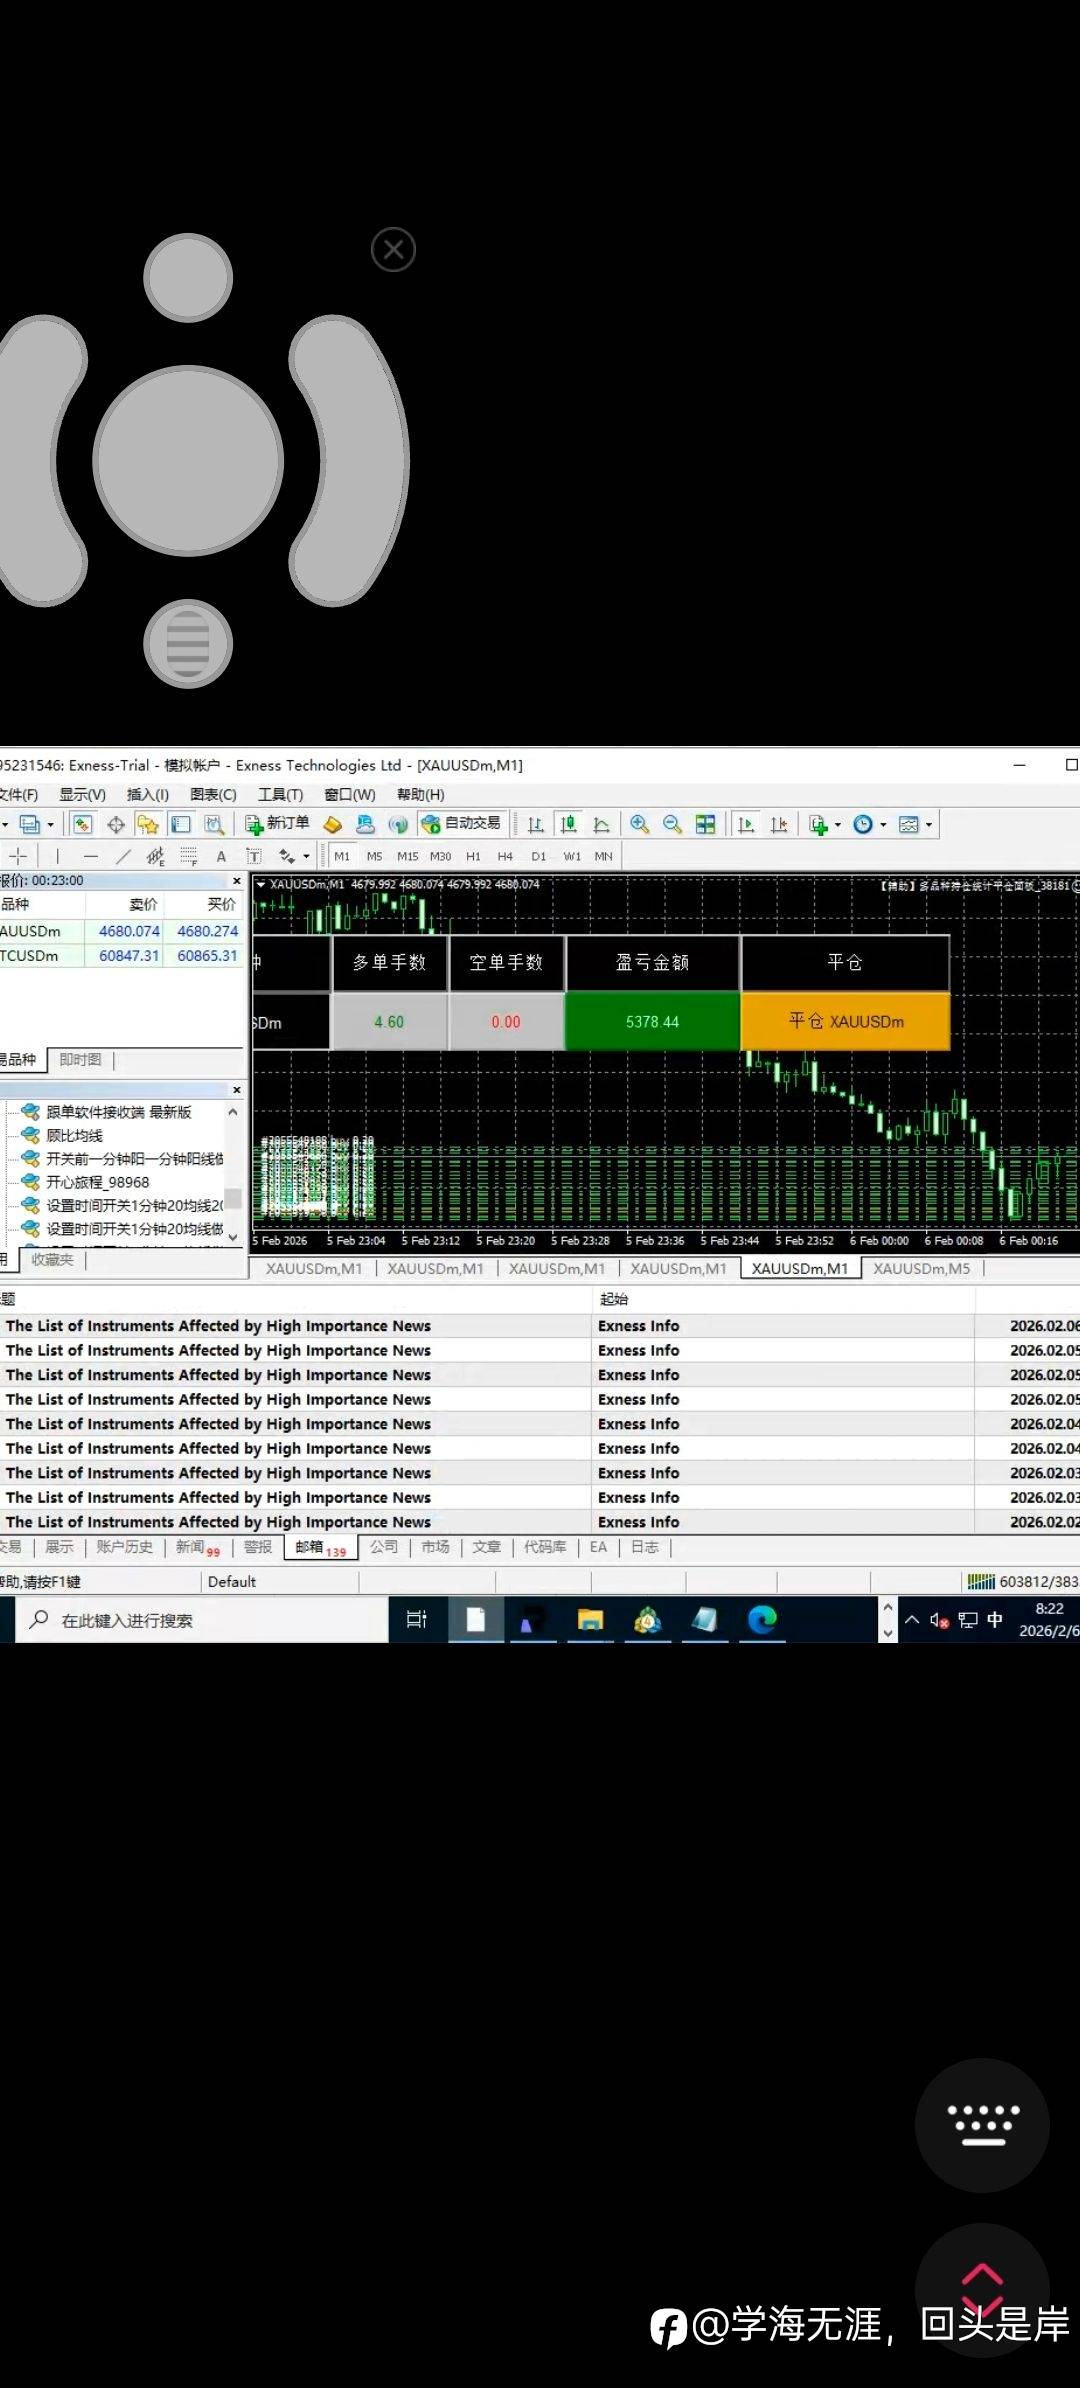The width and height of the screenshot is (1080, 2388).
Task: Switch to the XAUUSDm,M5 chart tab
Action: coord(921,1268)
